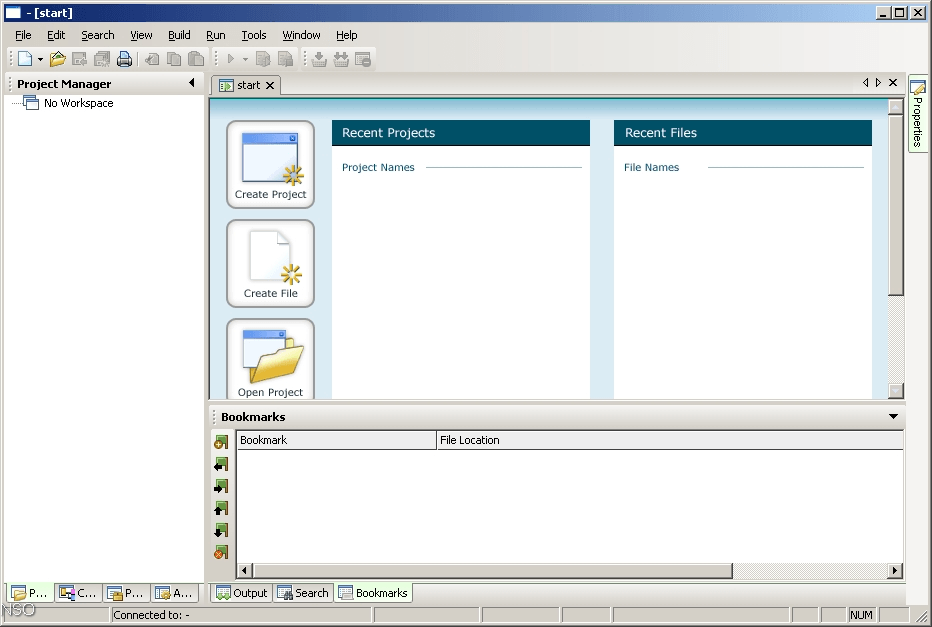Click the single download-to-basket icon
Image resolution: width=932 pixels, height=627 pixels.
click(x=319, y=59)
